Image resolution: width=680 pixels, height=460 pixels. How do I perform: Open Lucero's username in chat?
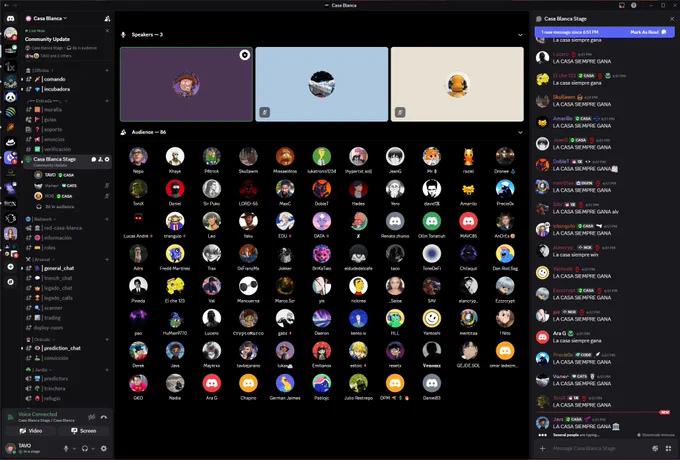tap(560, 54)
